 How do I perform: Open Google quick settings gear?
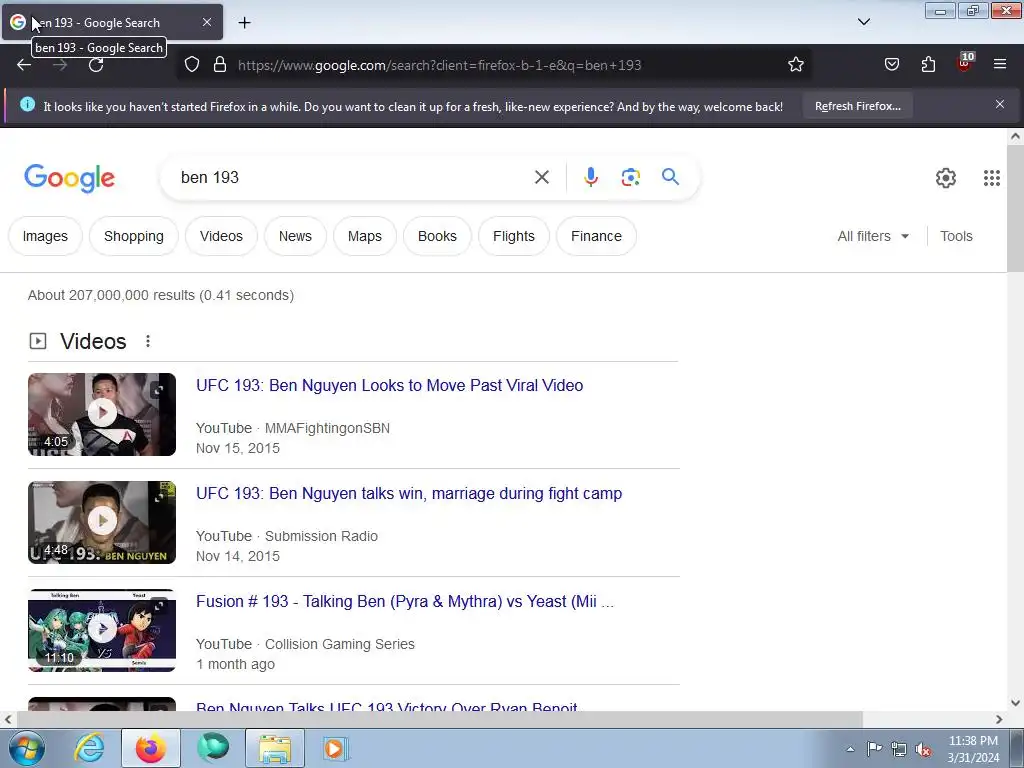[x=946, y=178]
